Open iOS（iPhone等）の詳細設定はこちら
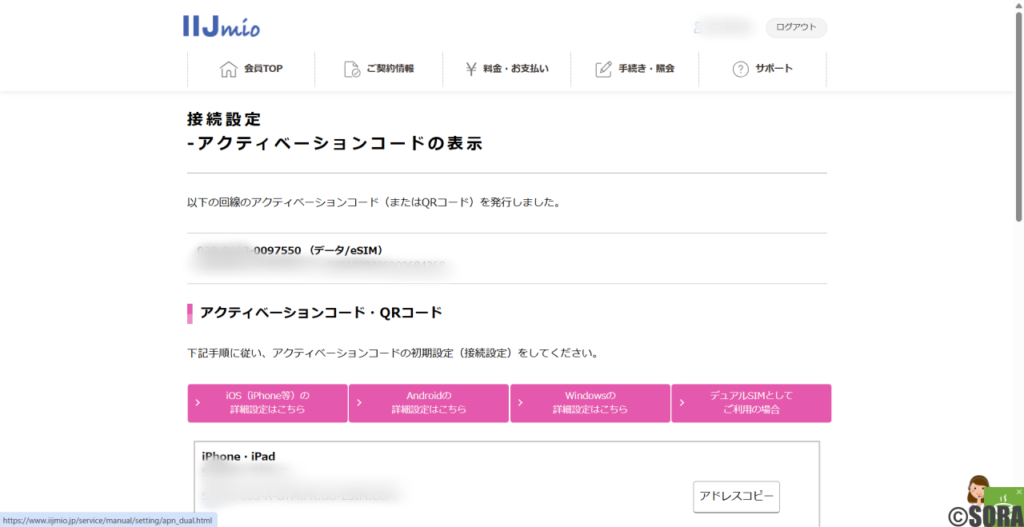The height and width of the screenshot is (527, 1024). (x=268, y=403)
